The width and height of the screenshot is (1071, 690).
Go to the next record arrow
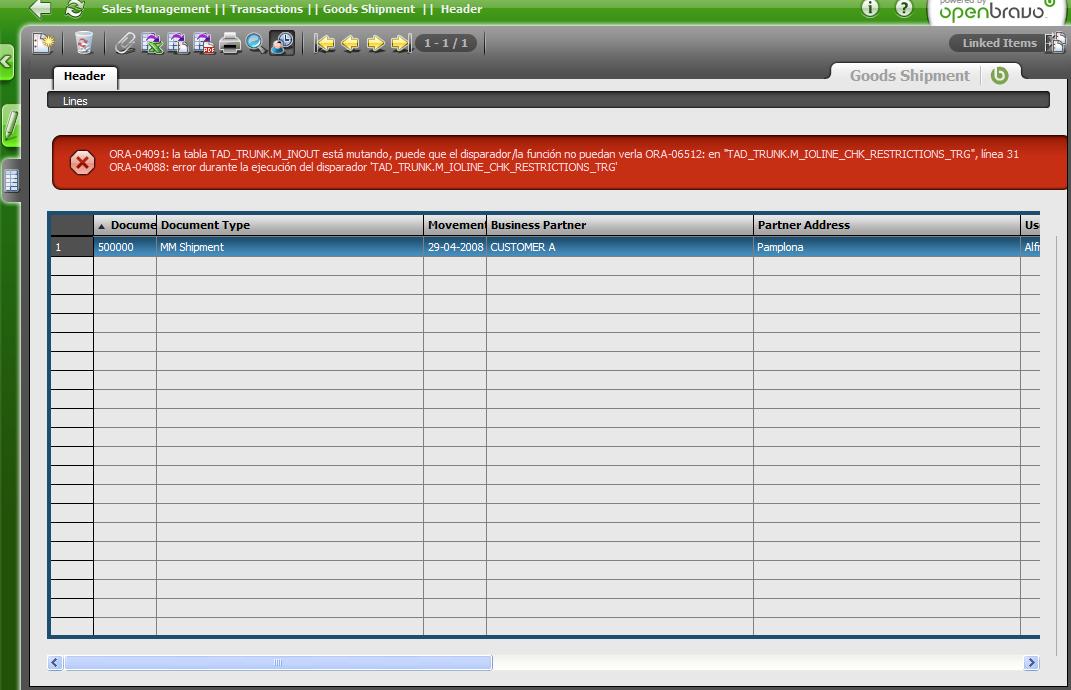(x=376, y=43)
